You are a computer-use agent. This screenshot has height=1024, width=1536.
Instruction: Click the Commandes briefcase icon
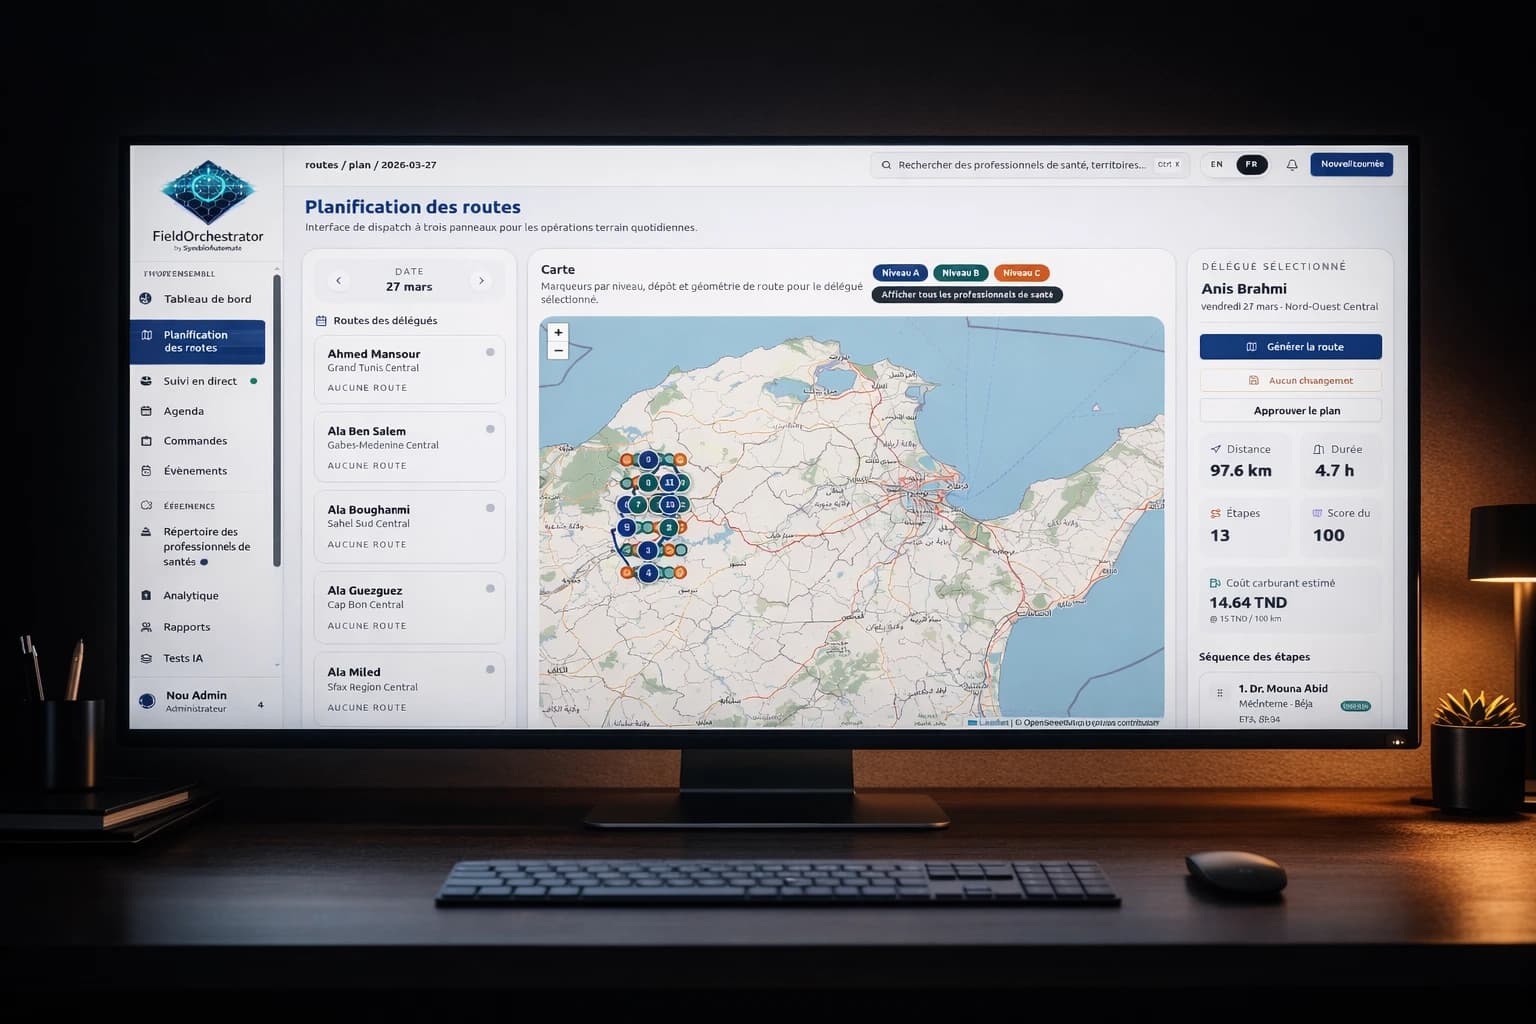[147, 441]
